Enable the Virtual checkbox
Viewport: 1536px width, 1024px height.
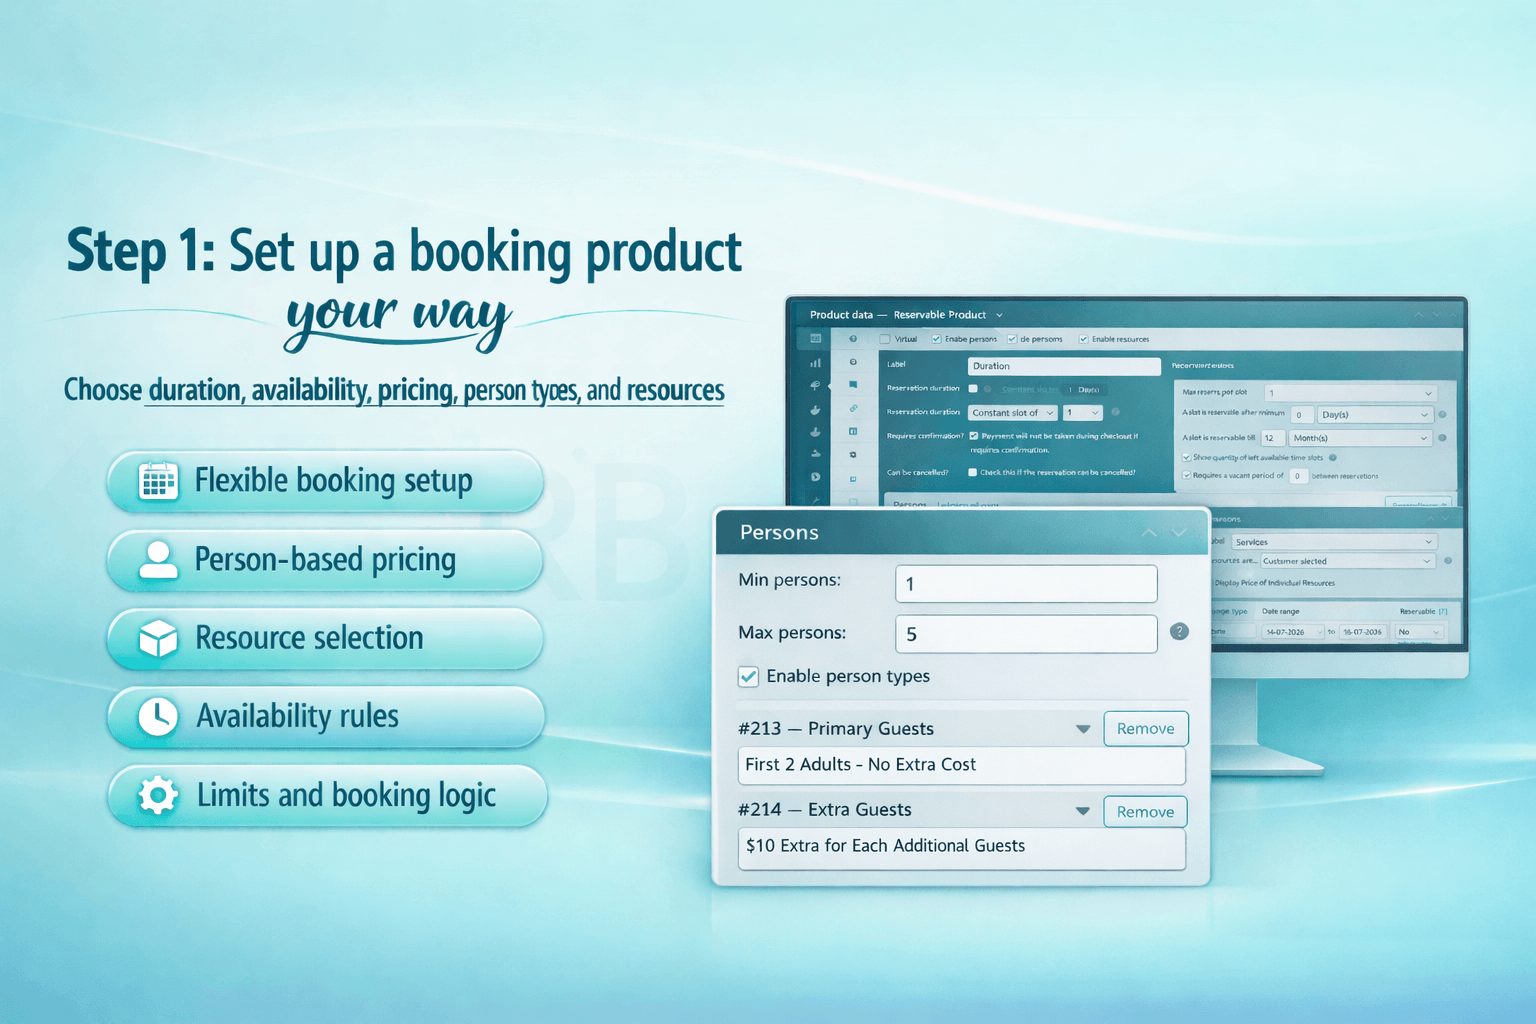coord(885,339)
